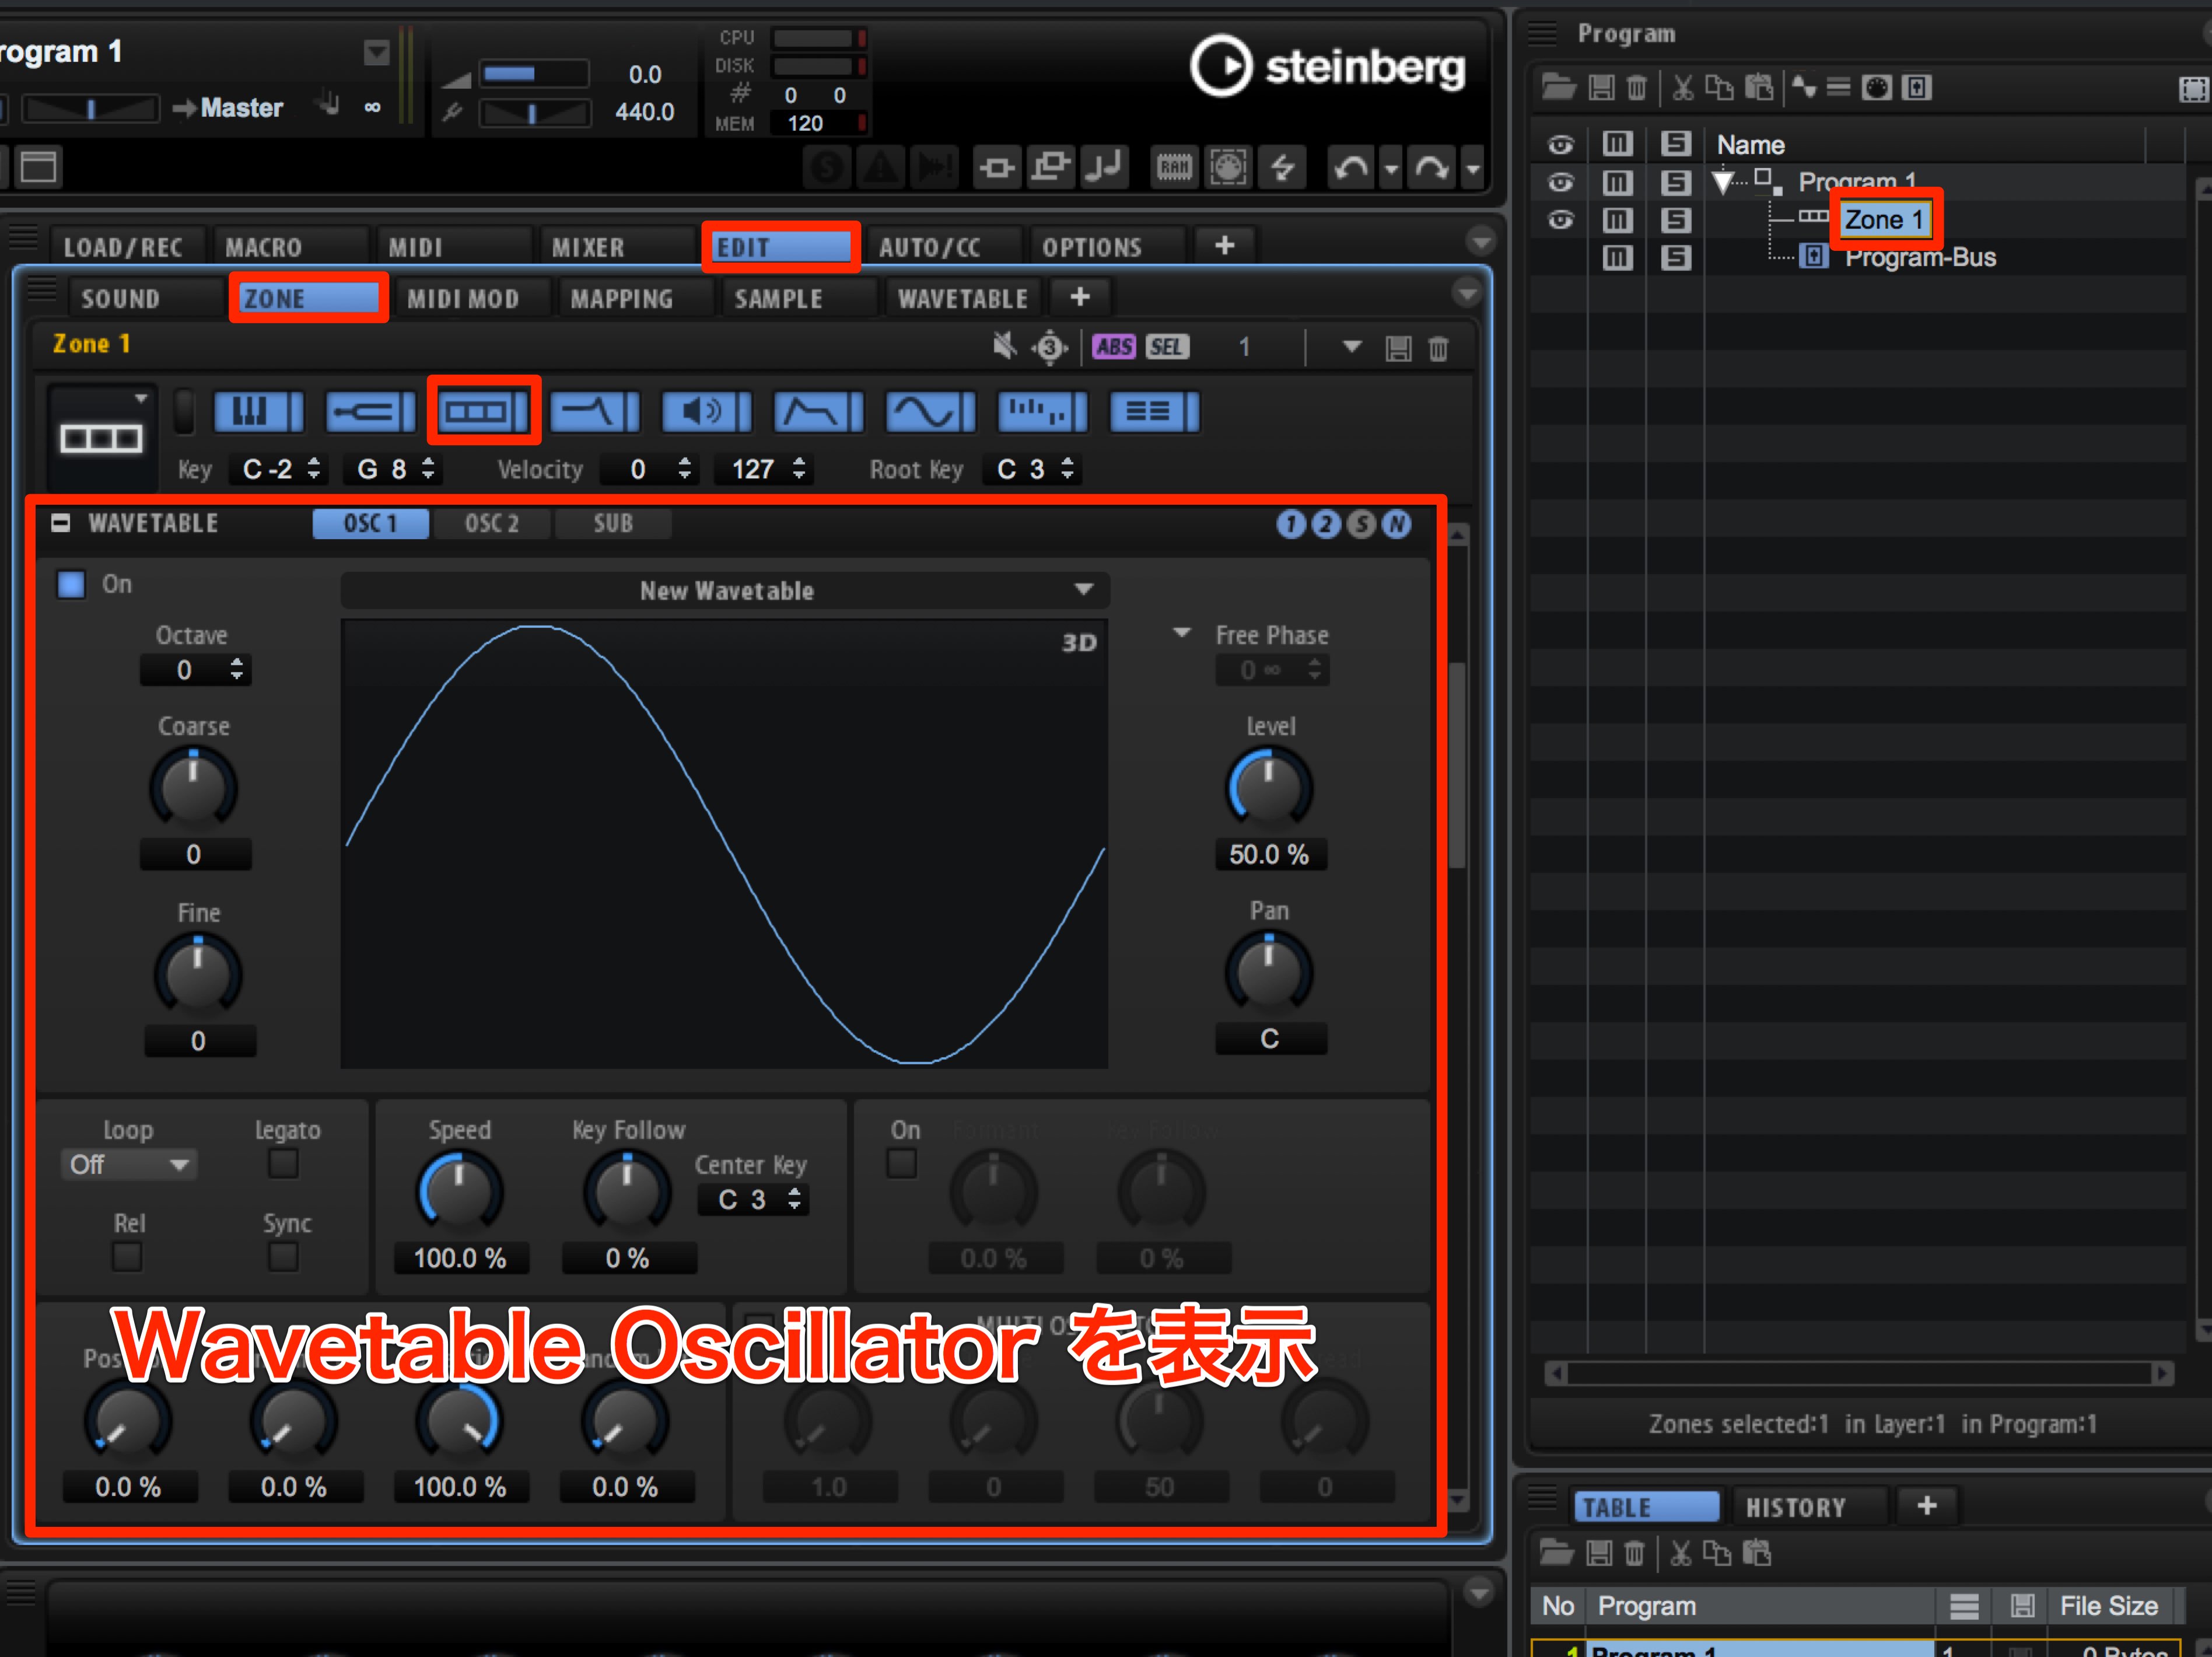Screen dimensions: 2212x1657
Task: Toggle visibility eye for Zone 1 row
Action: [1560, 220]
